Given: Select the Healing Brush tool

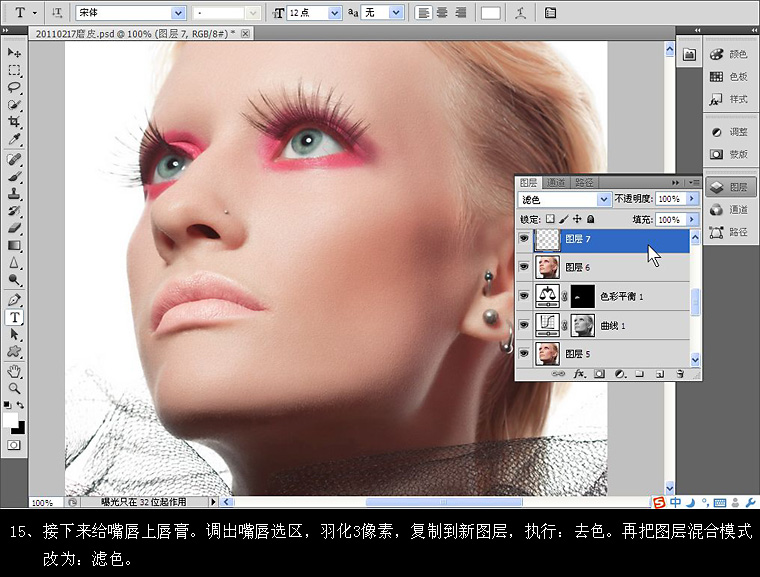Looking at the screenshot, I should pos(14,159).
